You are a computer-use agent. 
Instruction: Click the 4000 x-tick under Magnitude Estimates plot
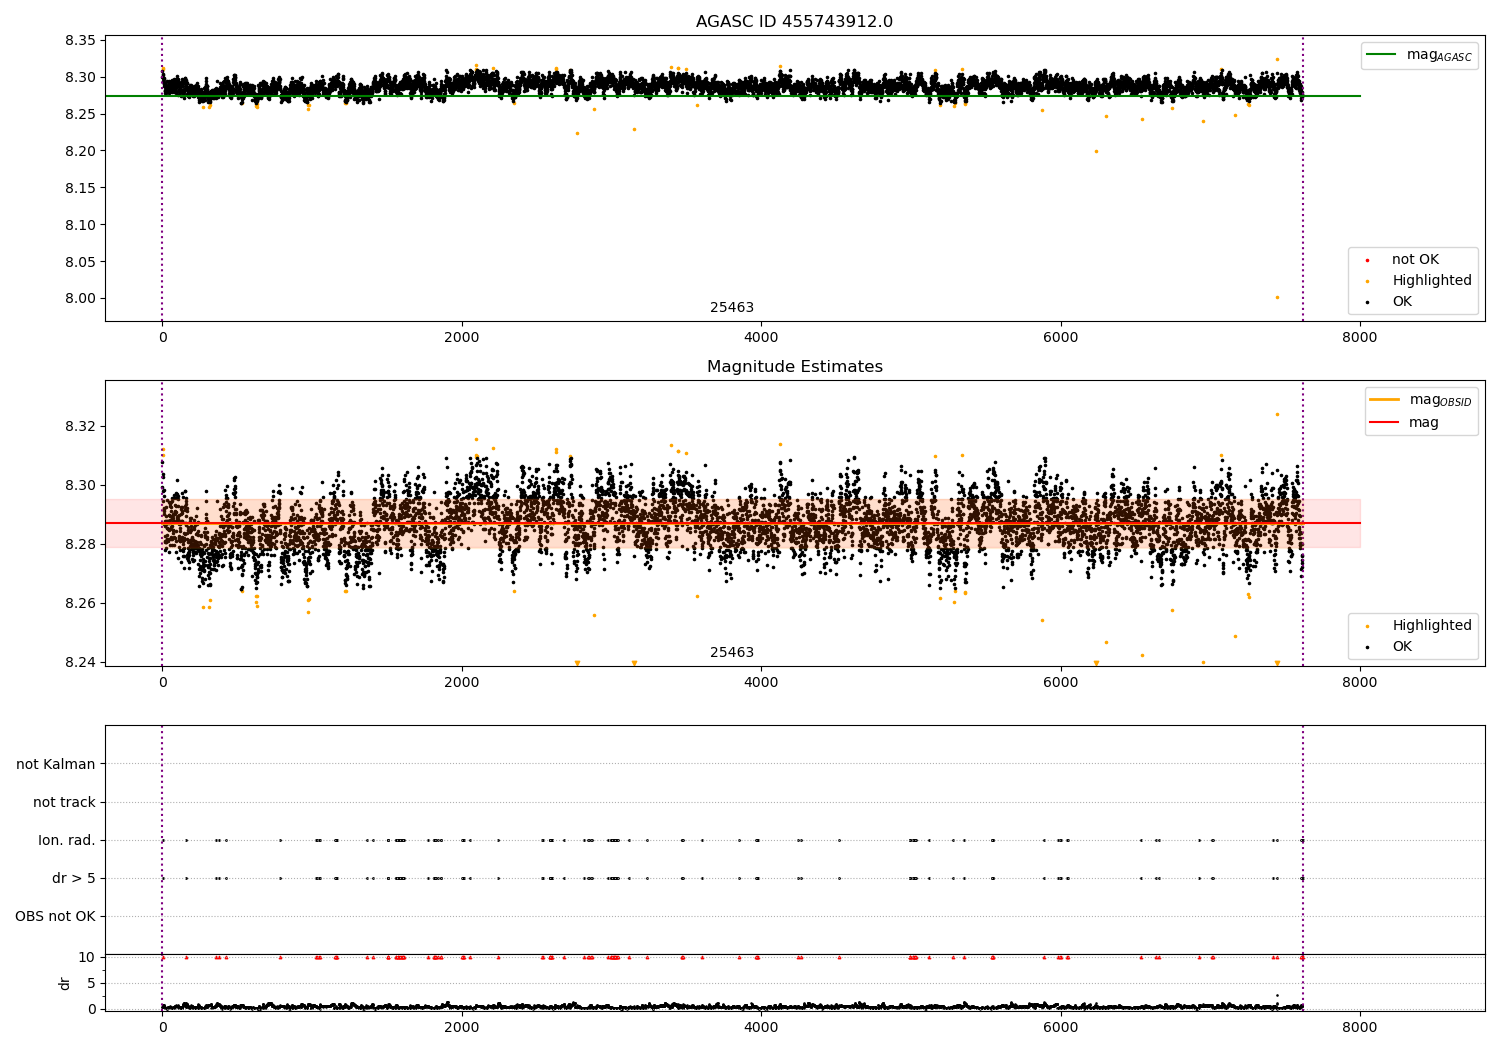761,682
